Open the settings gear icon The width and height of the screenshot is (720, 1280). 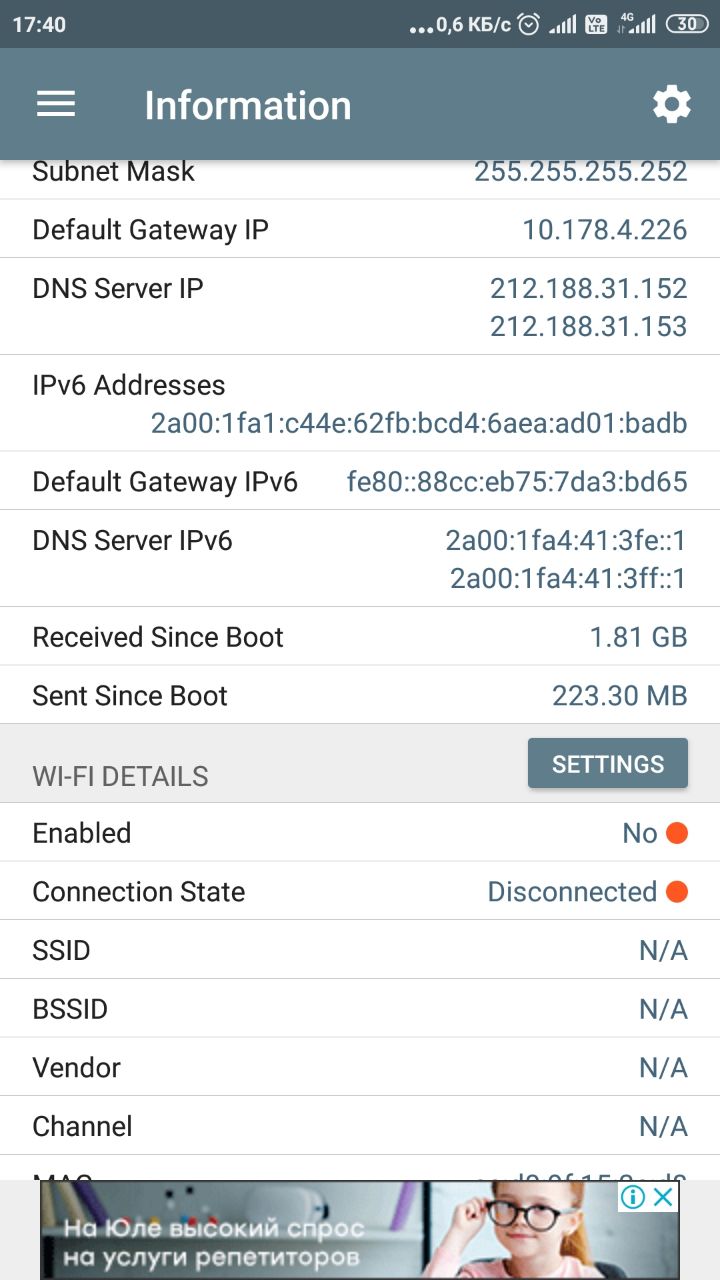671,104
